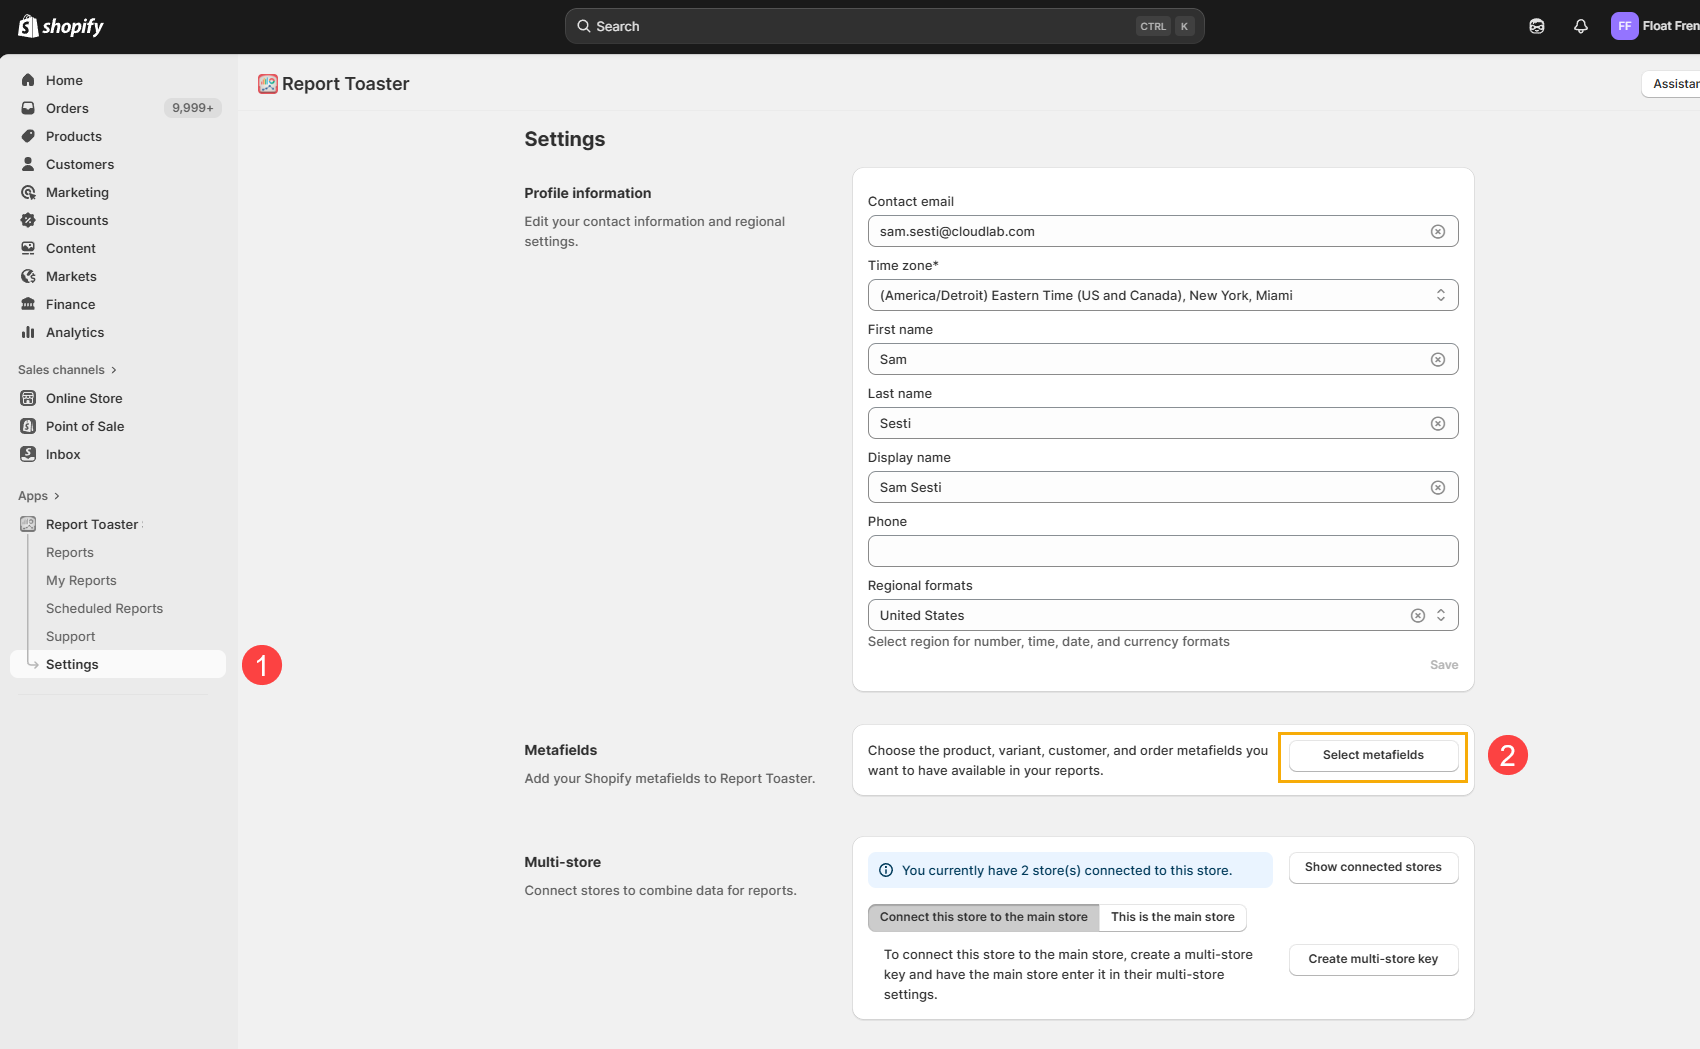The height and width of the screenshot is (1049, 1700).
Task: Clear the Regional formats selection
Action: point(1417,616)
